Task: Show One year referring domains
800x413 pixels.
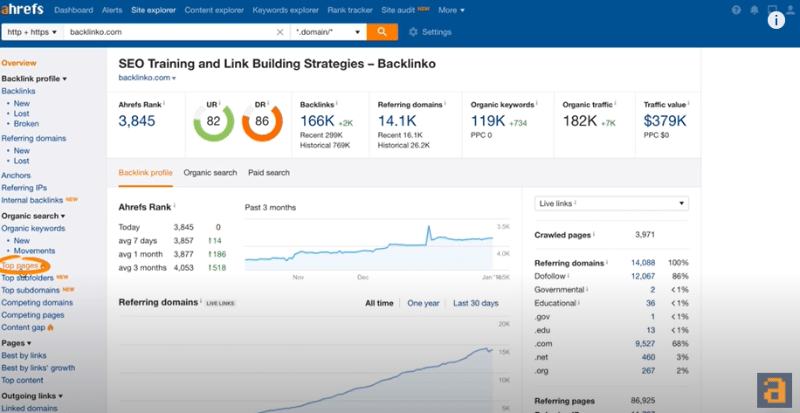Action: coord(423,303)
